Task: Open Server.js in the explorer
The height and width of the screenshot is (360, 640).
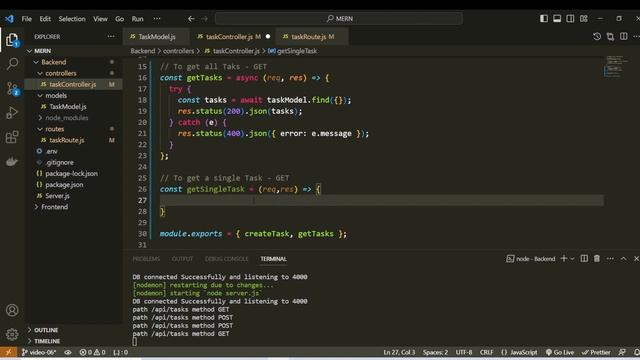Action: [x=57, y=196]
